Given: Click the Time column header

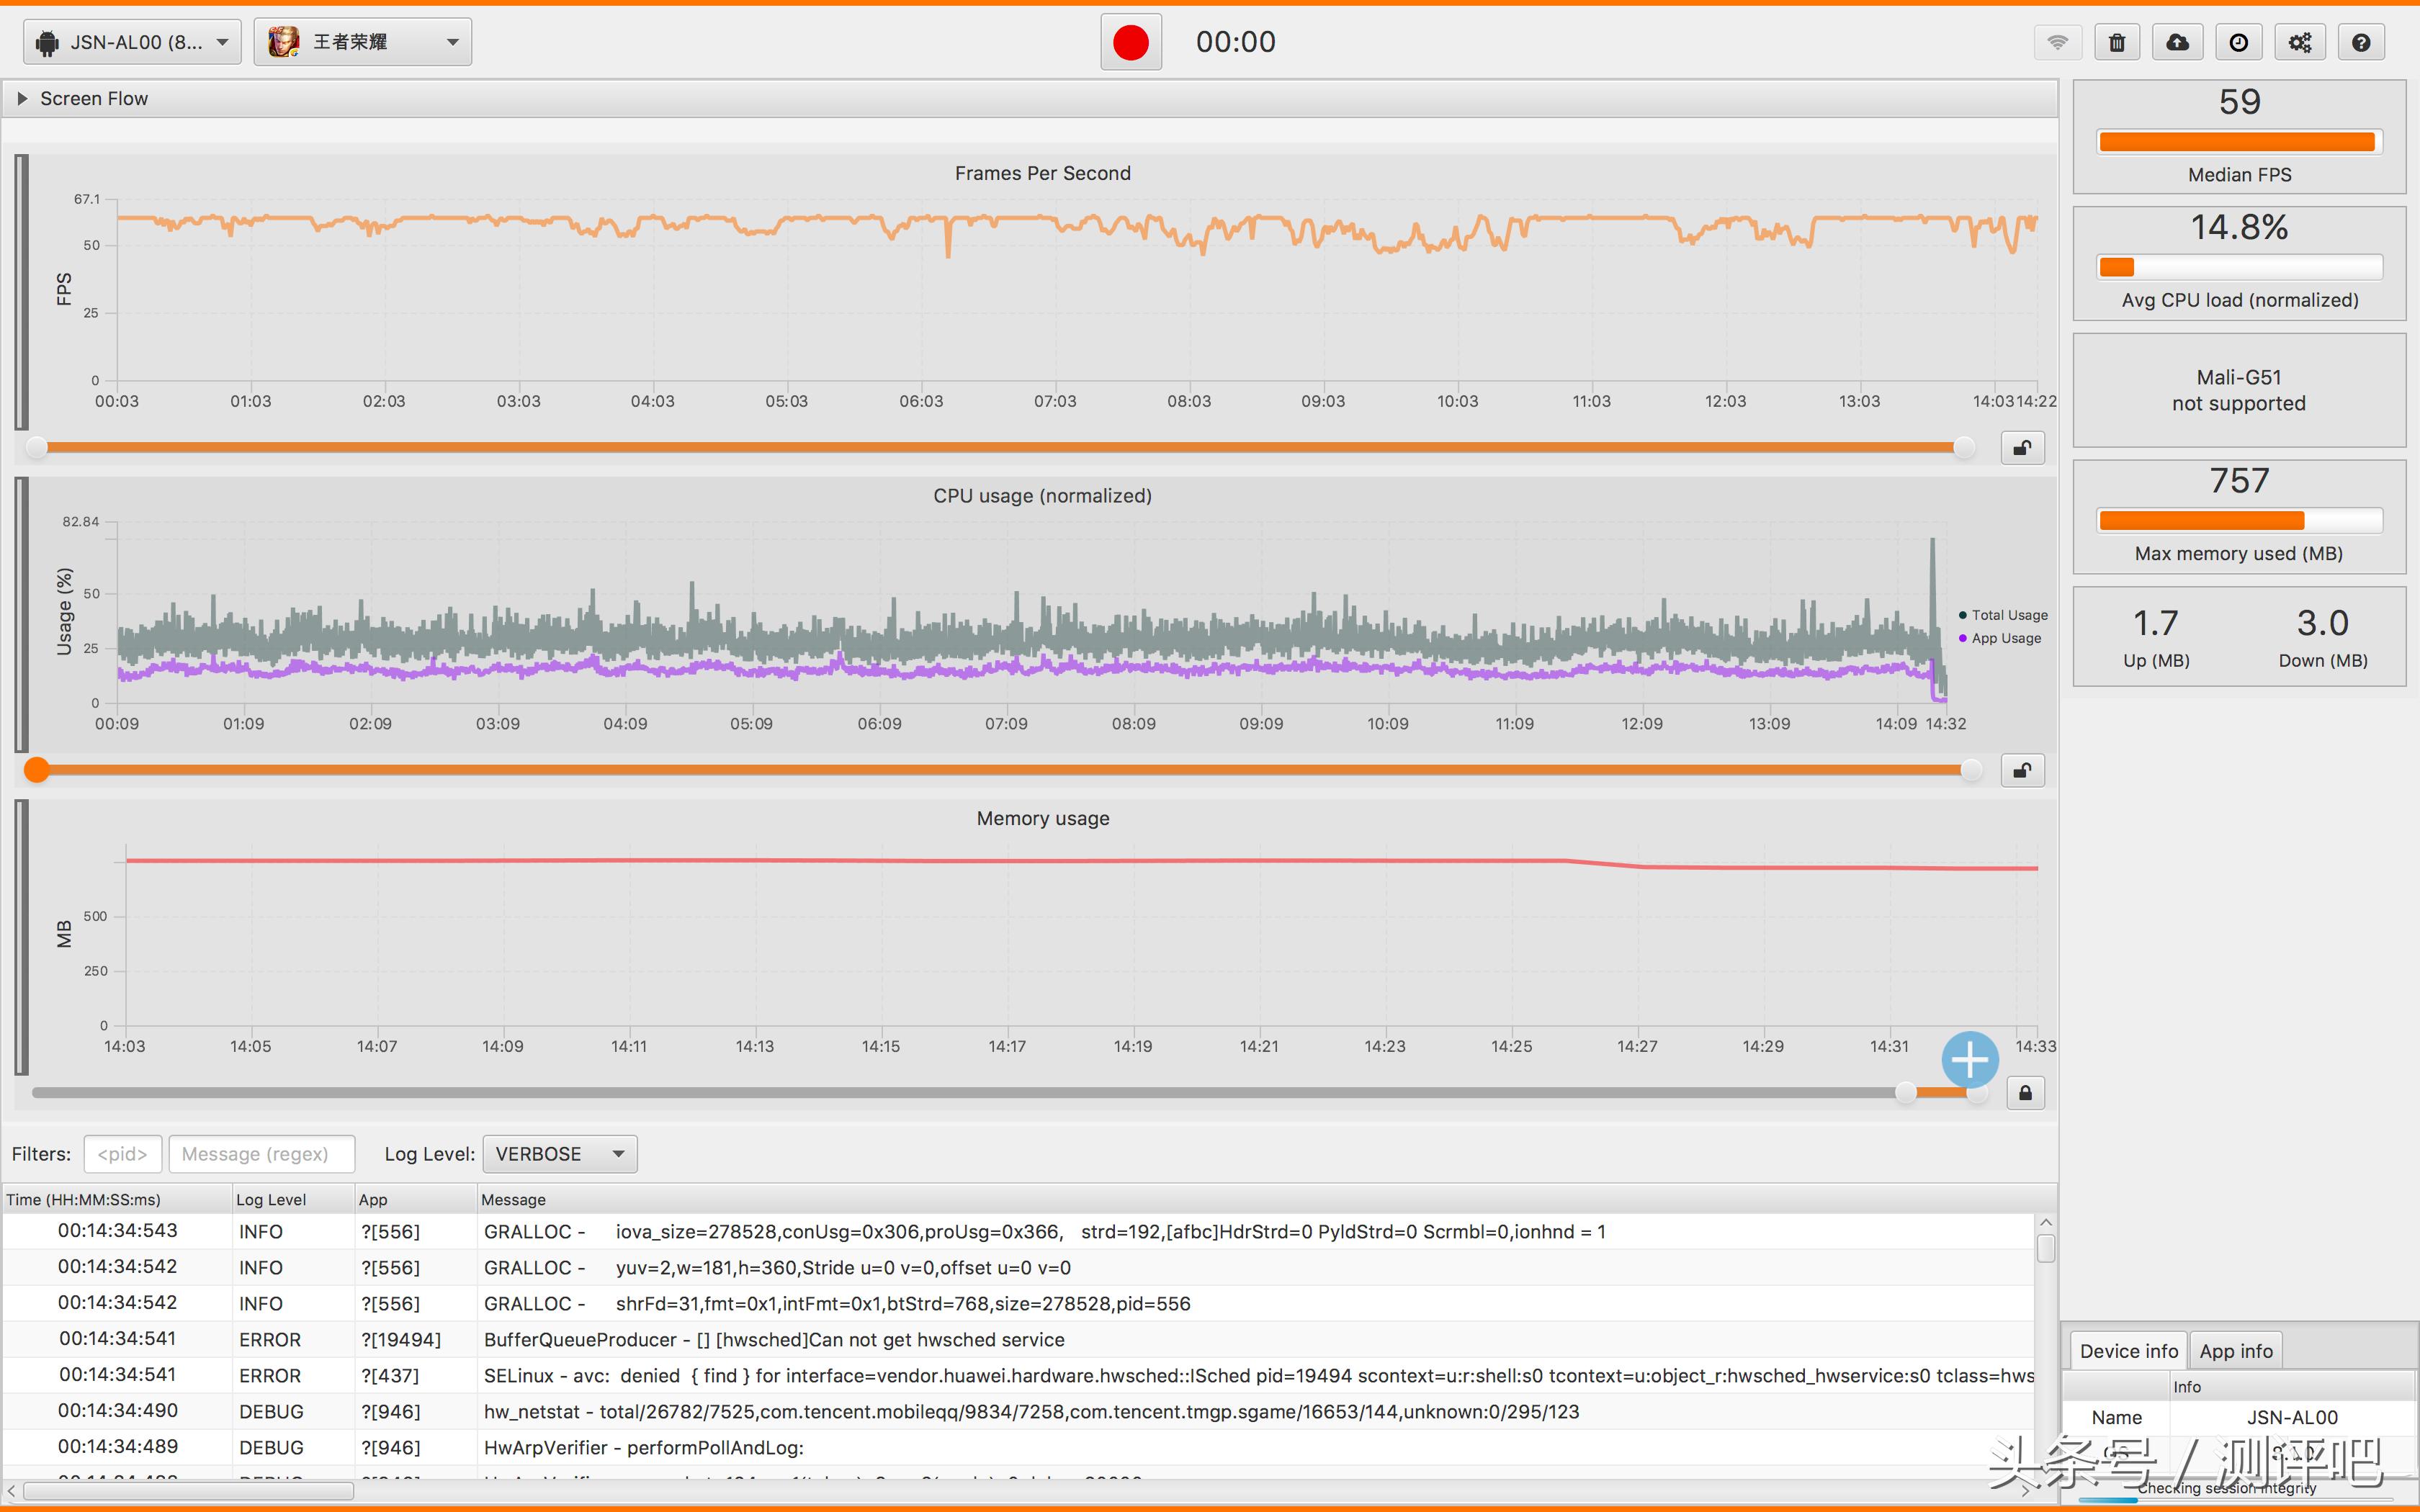Looking at the screenshot, I should click(x=116, y=1199).
